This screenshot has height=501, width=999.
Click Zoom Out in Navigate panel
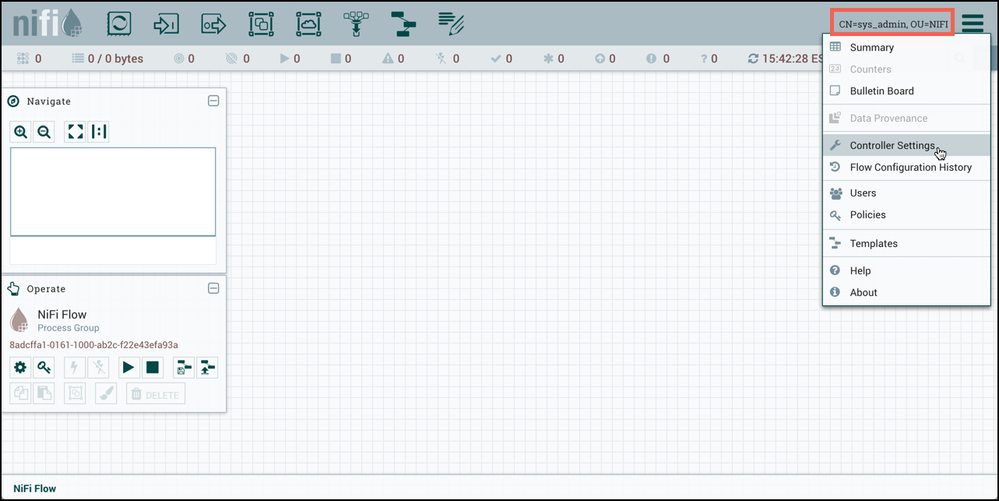pyautogui.click(x=44, y=132)
